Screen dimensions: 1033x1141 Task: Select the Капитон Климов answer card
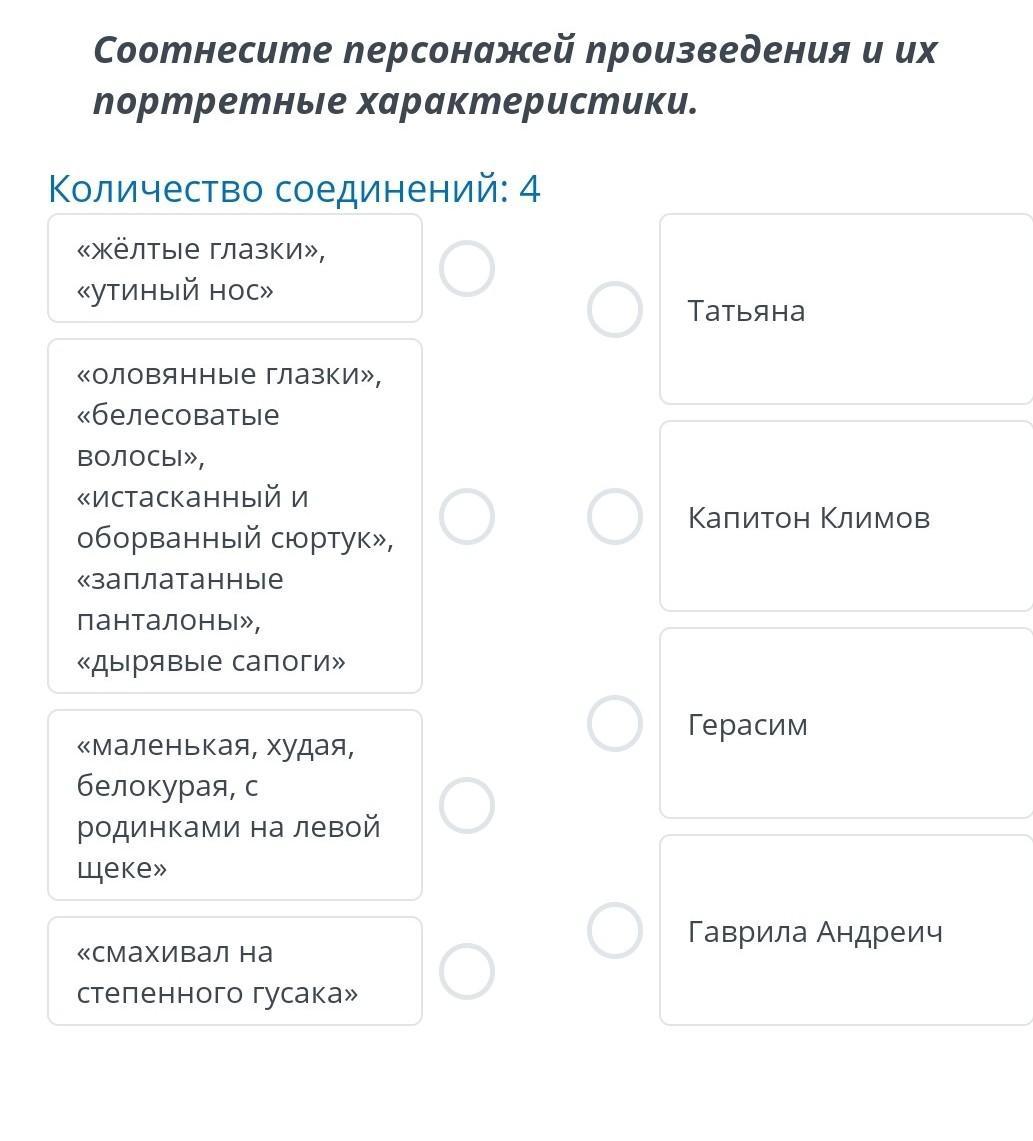(846, 517)
